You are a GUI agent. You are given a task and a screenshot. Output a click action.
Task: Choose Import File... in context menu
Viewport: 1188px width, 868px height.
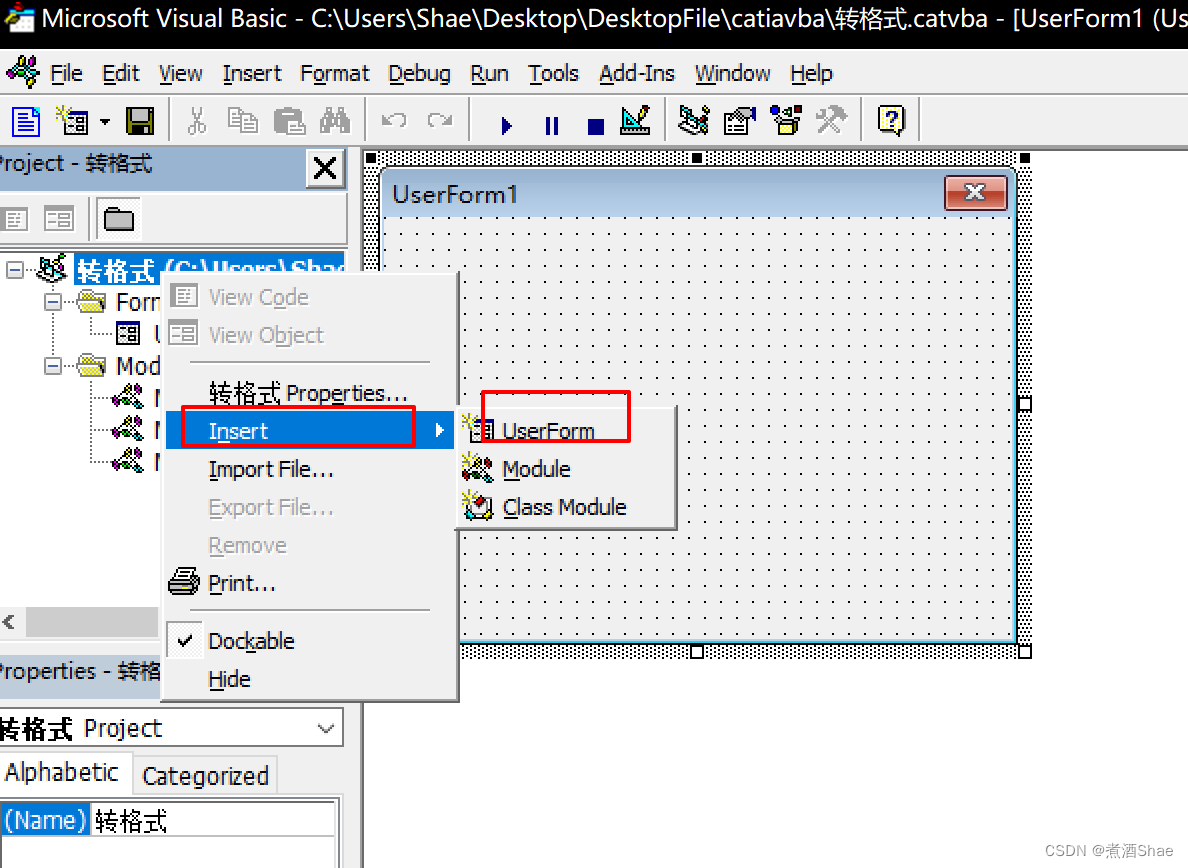310,469
